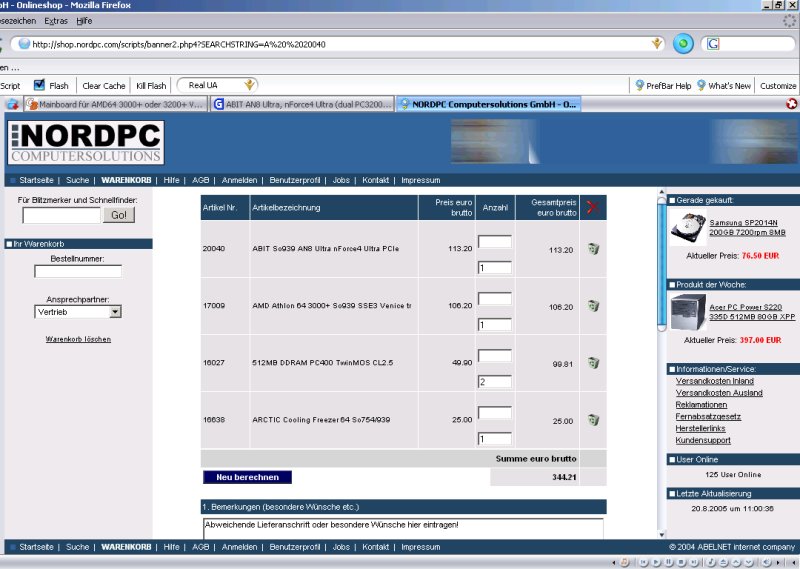Click the volume down chevron in status bar
The width and height of the screenshot is (800, 569).
click(x=749, y=562)
